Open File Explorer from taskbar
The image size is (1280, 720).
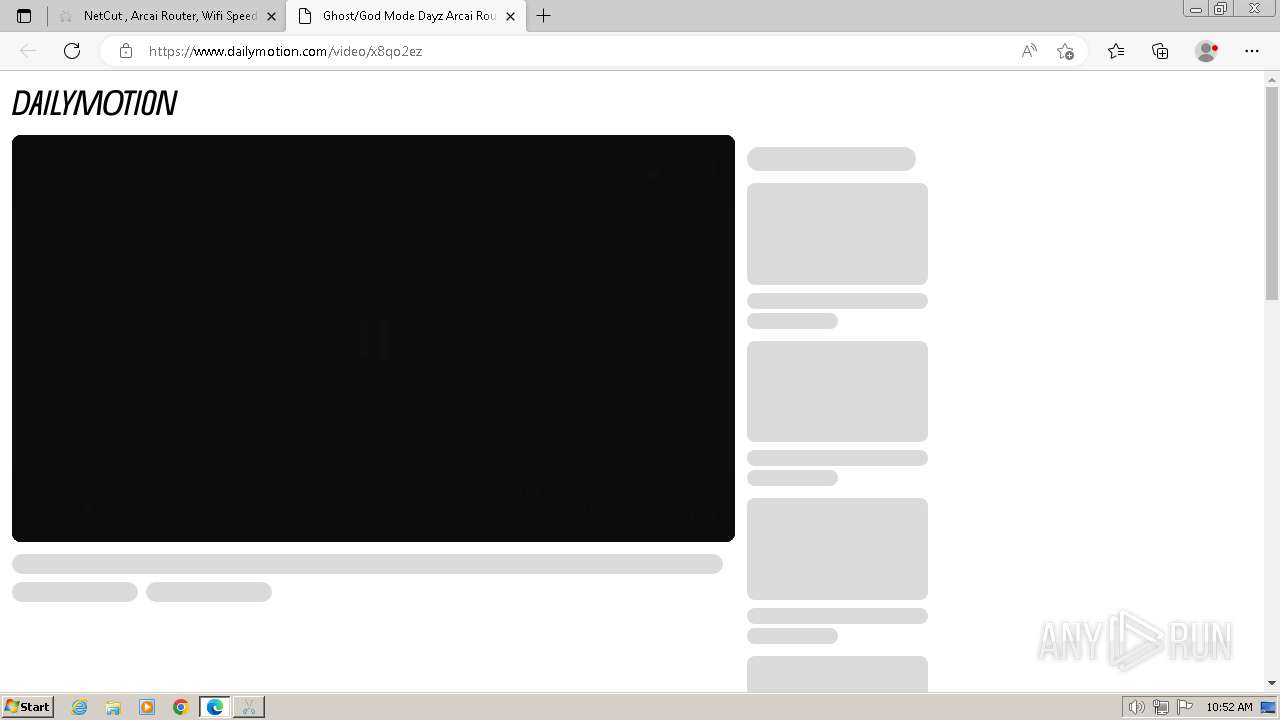pos(113,707)
